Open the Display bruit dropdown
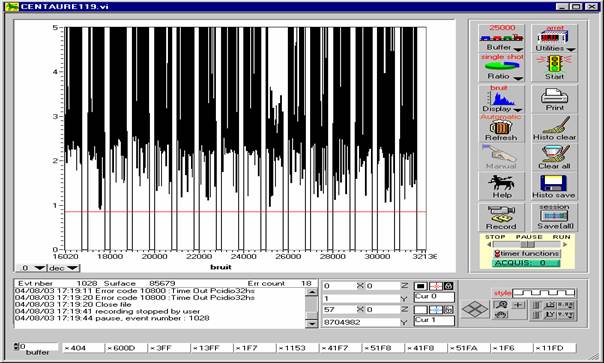Viewport: 604px width, 363px height. pyautogui.click(x=518, y=110)
